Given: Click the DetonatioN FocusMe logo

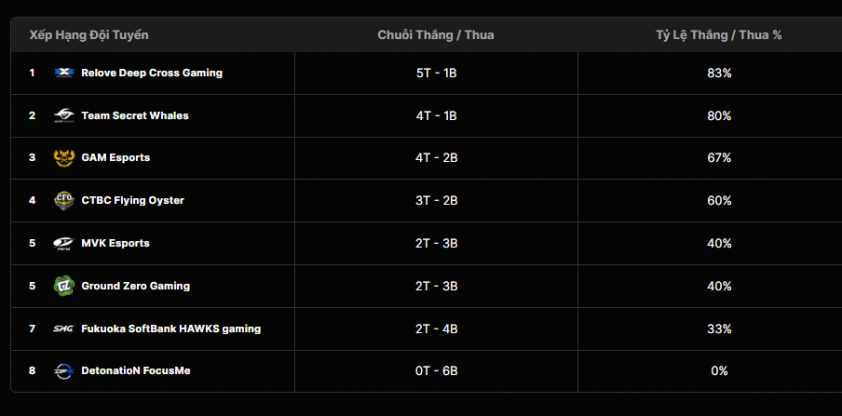Looking at the screenshot, I should tap(64, 371).
